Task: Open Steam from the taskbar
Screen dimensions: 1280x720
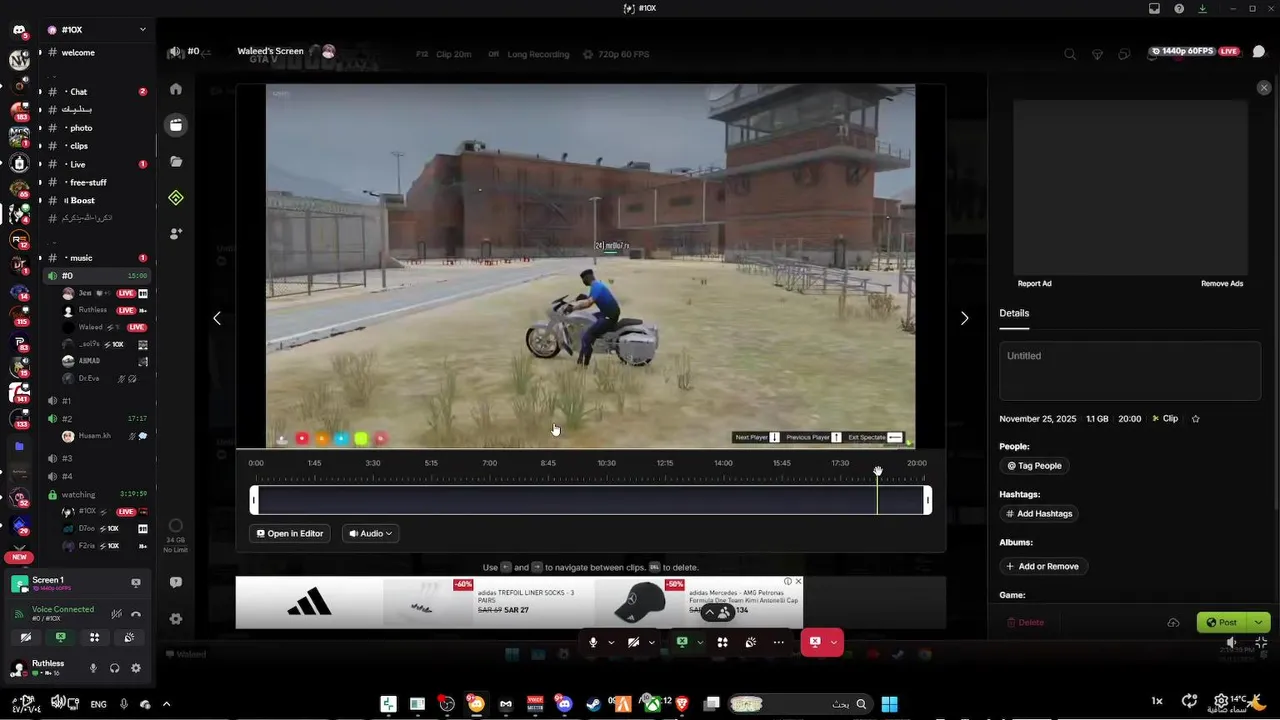Action: pos(593,704)
